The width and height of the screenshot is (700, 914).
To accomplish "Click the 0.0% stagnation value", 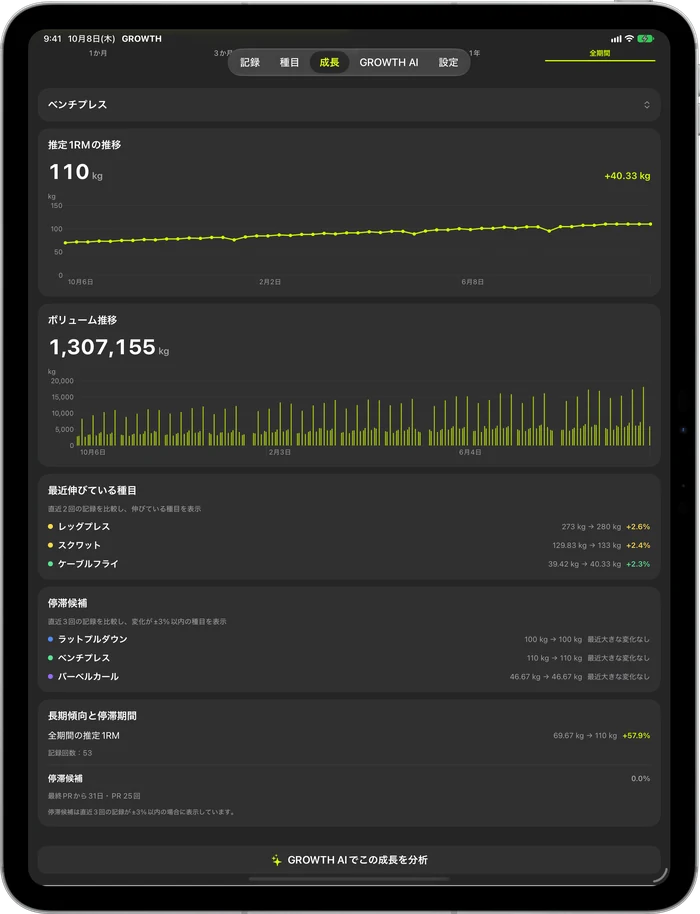I will click(x=641, y=778).
